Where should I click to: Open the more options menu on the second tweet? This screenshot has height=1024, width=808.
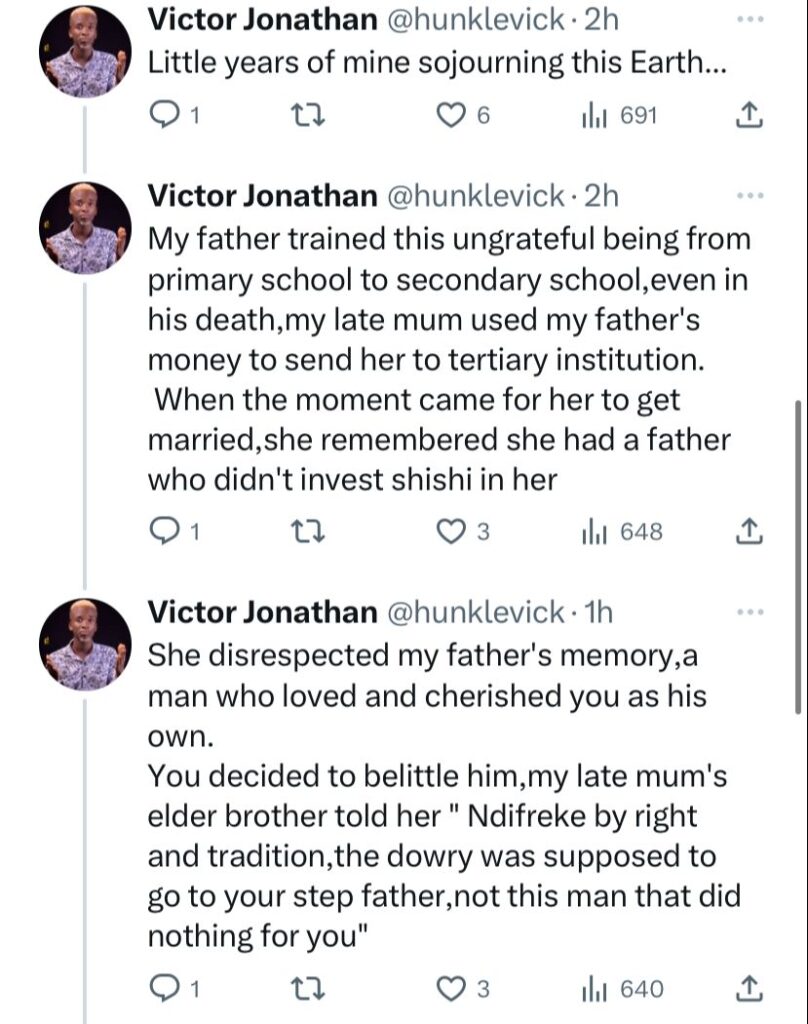[x=749, y=197]
